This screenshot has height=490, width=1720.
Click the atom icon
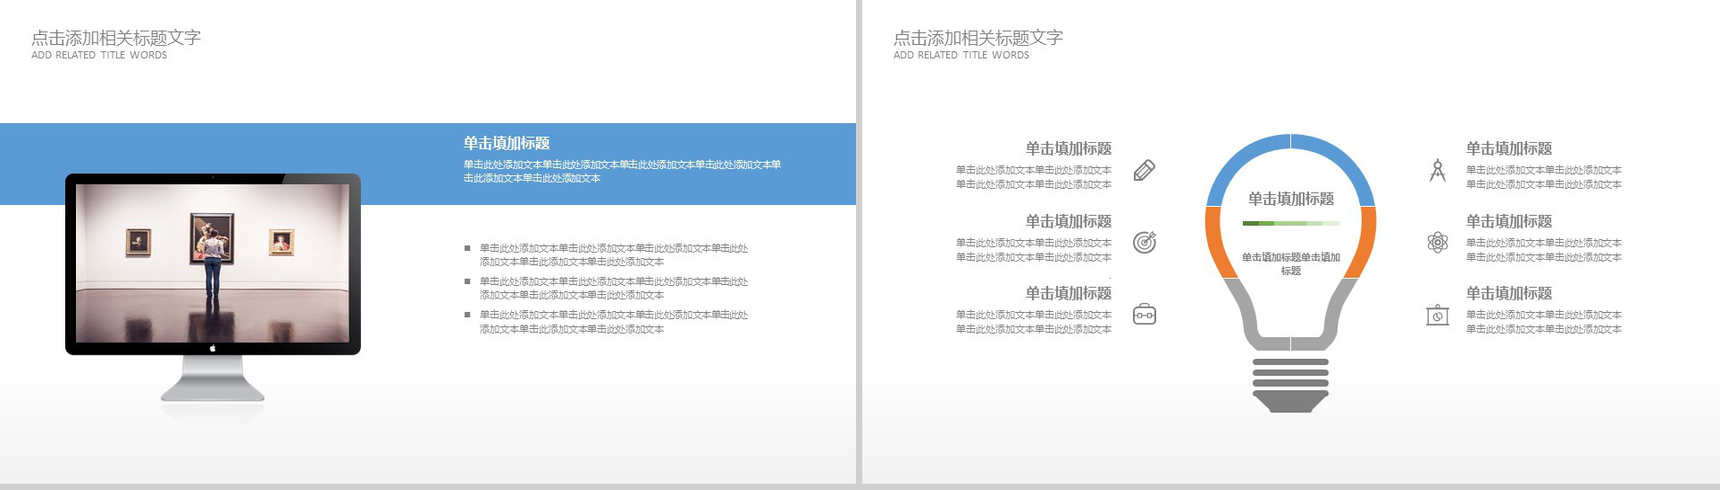point(1437,242)
